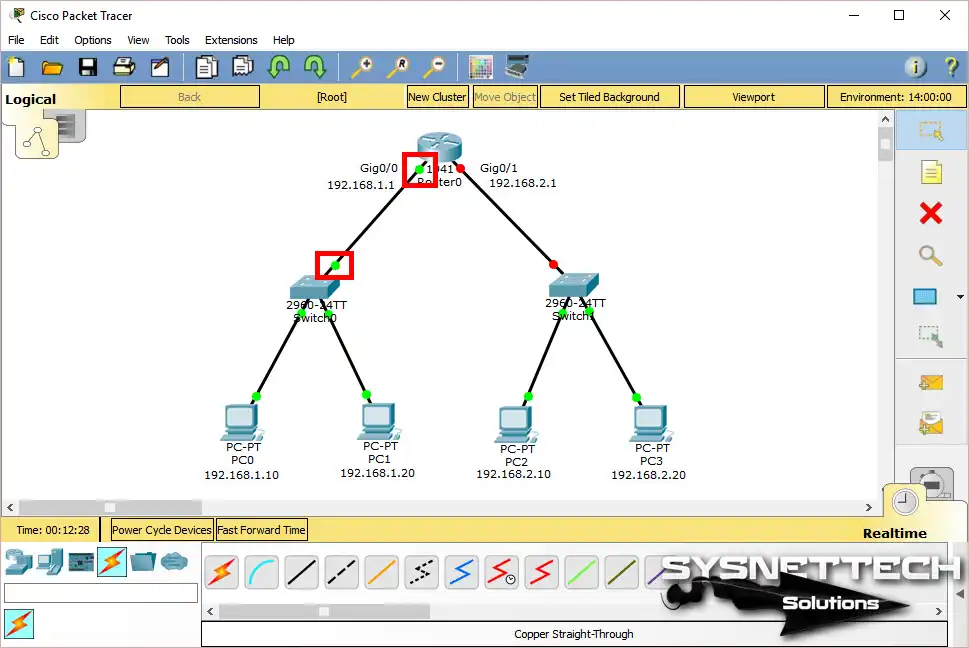This screenshot has height=648, width=969.
Task: Open the Edit menu
Action: [49, 40]
